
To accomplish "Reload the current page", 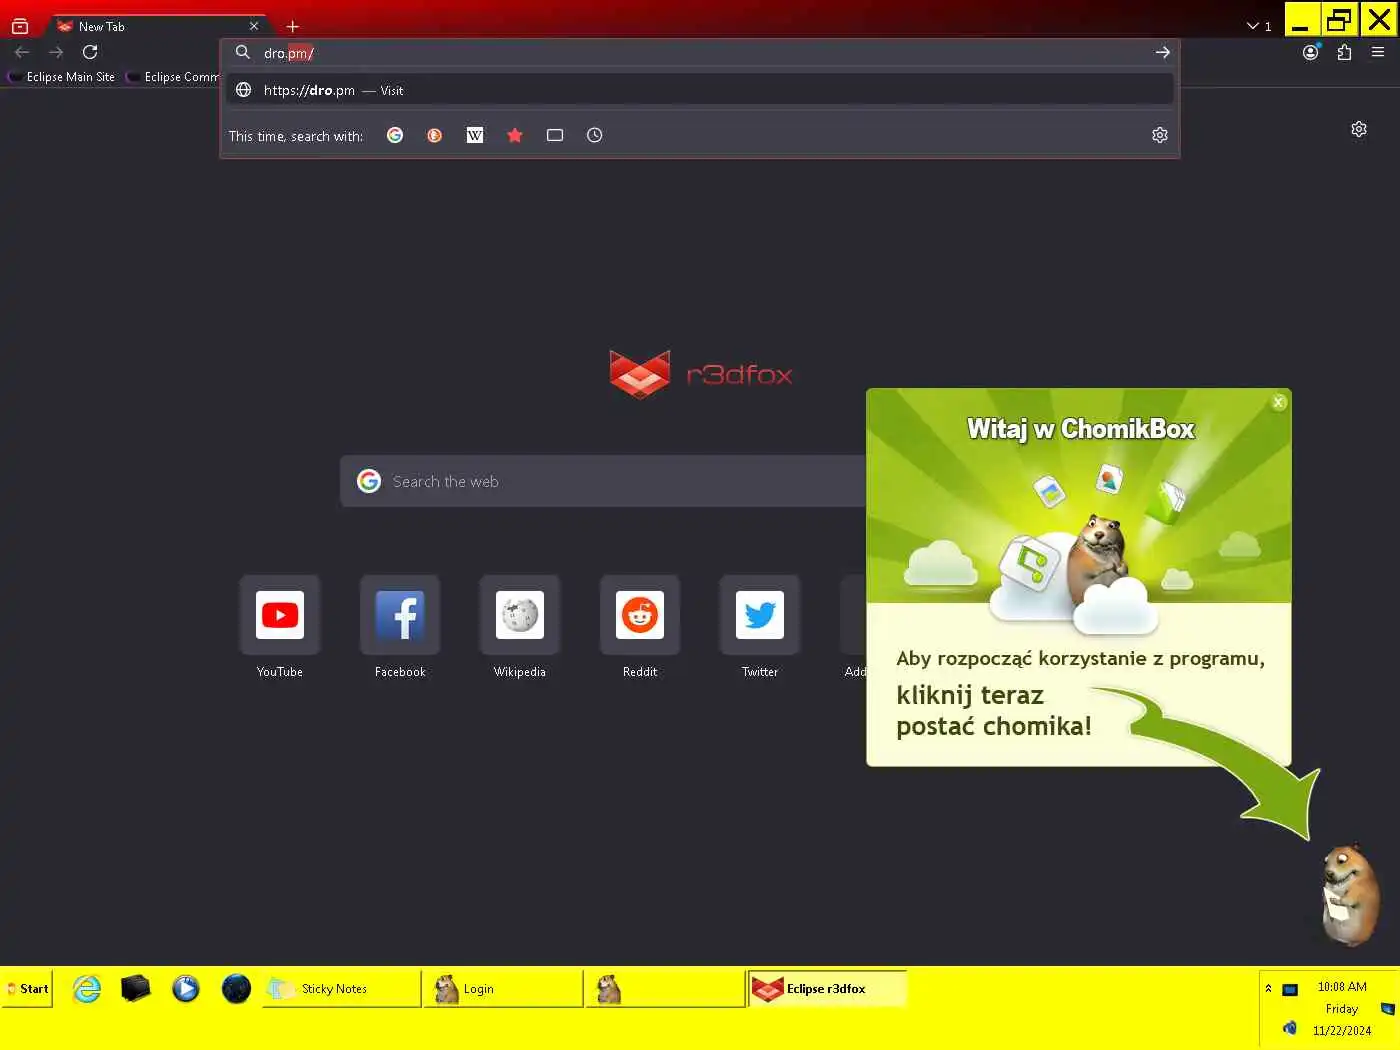I will [x=90, y=52].
